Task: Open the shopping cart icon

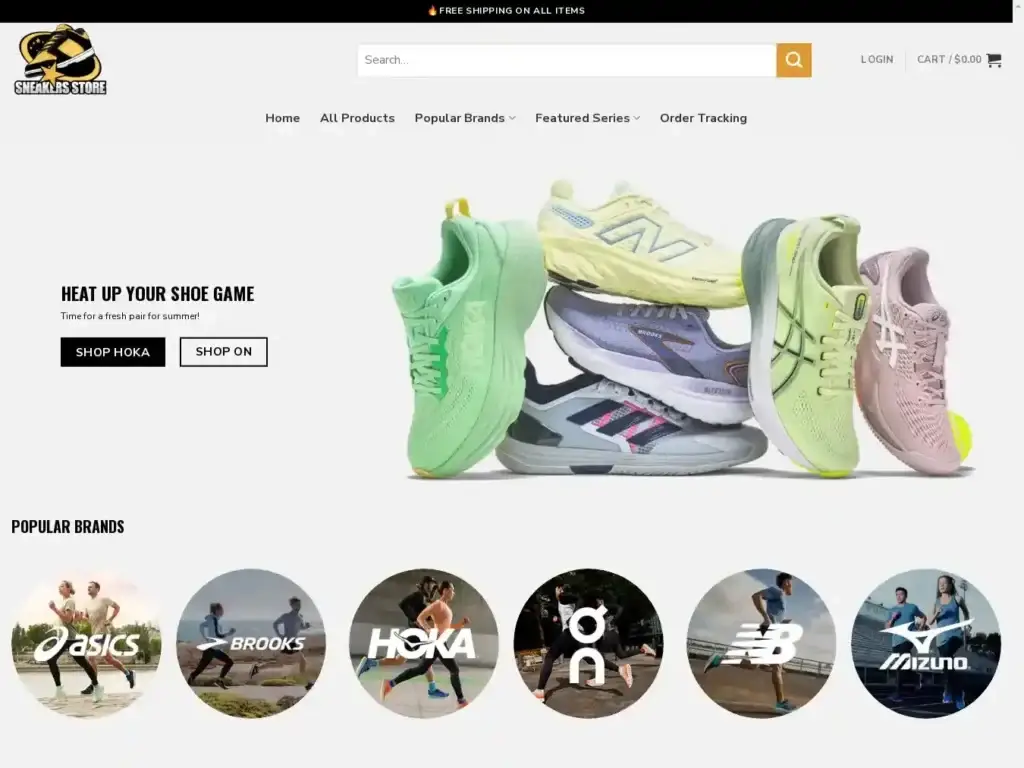Action: click(x=993, y=60)
